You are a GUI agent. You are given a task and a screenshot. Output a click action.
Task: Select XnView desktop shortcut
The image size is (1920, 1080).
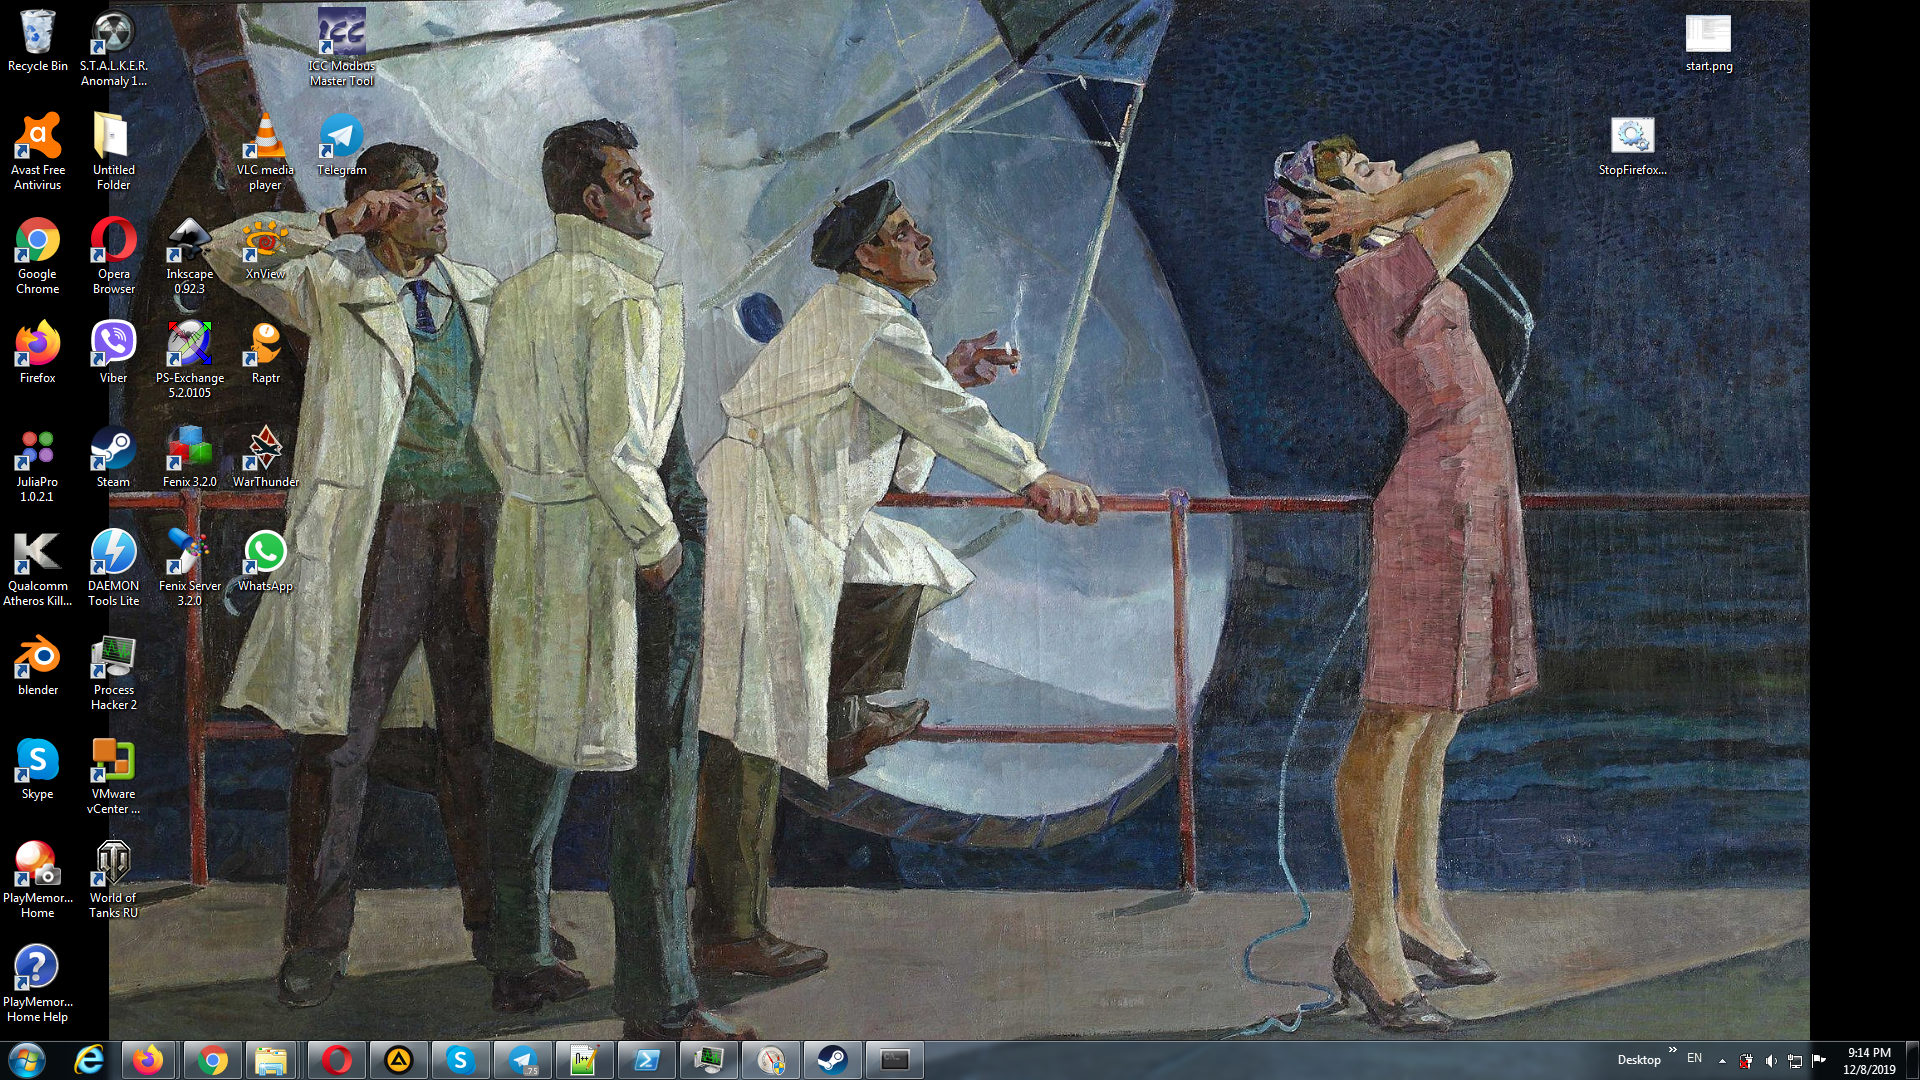coord(265,250)
